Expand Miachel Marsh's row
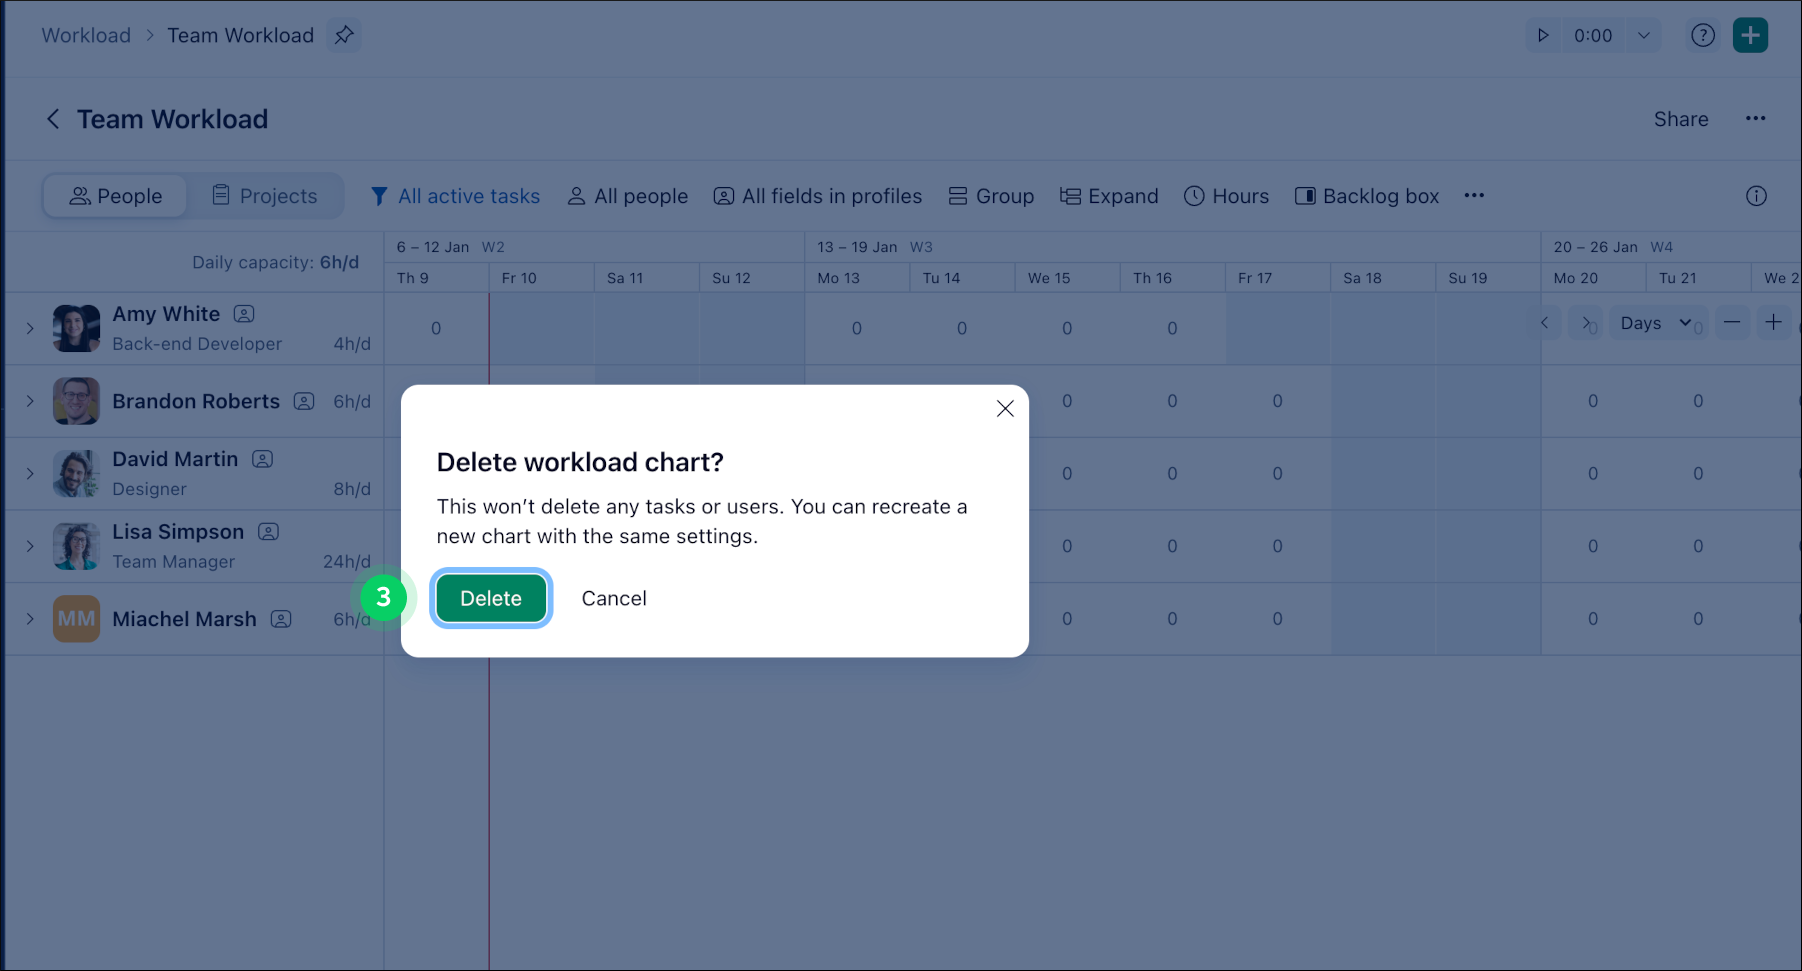 point(30,619)
